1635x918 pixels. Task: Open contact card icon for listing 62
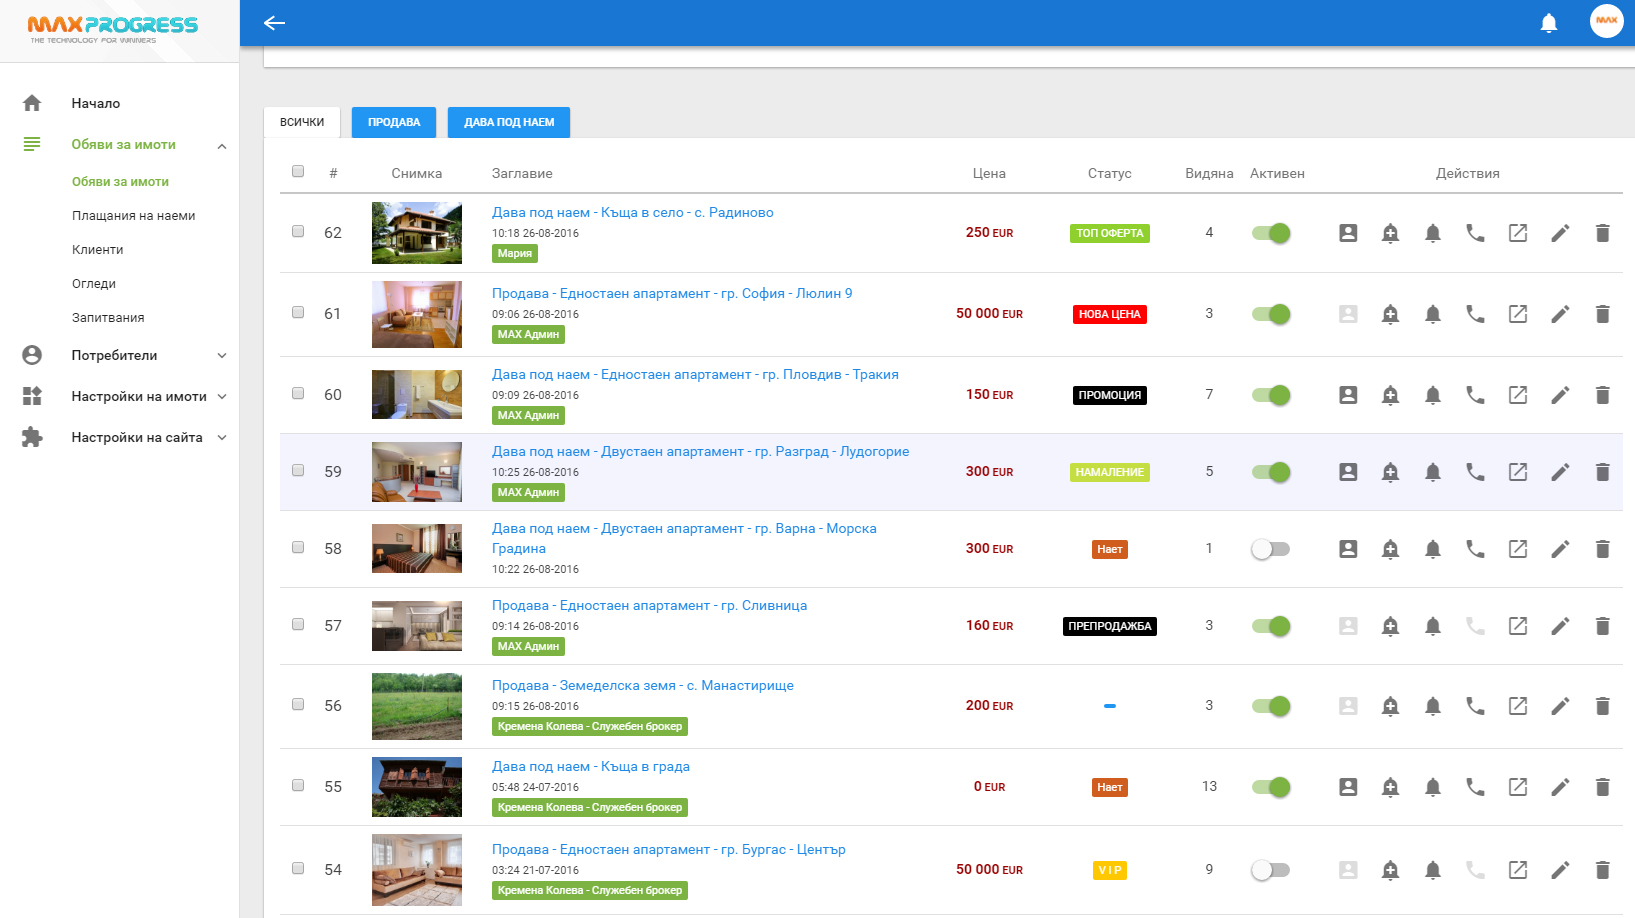pyautogui.click(x=1348, y=233)
